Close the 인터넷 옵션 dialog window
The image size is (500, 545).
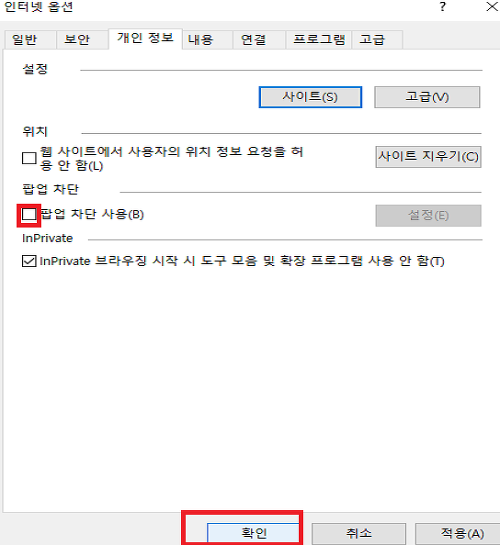click(x=492, y=6)
